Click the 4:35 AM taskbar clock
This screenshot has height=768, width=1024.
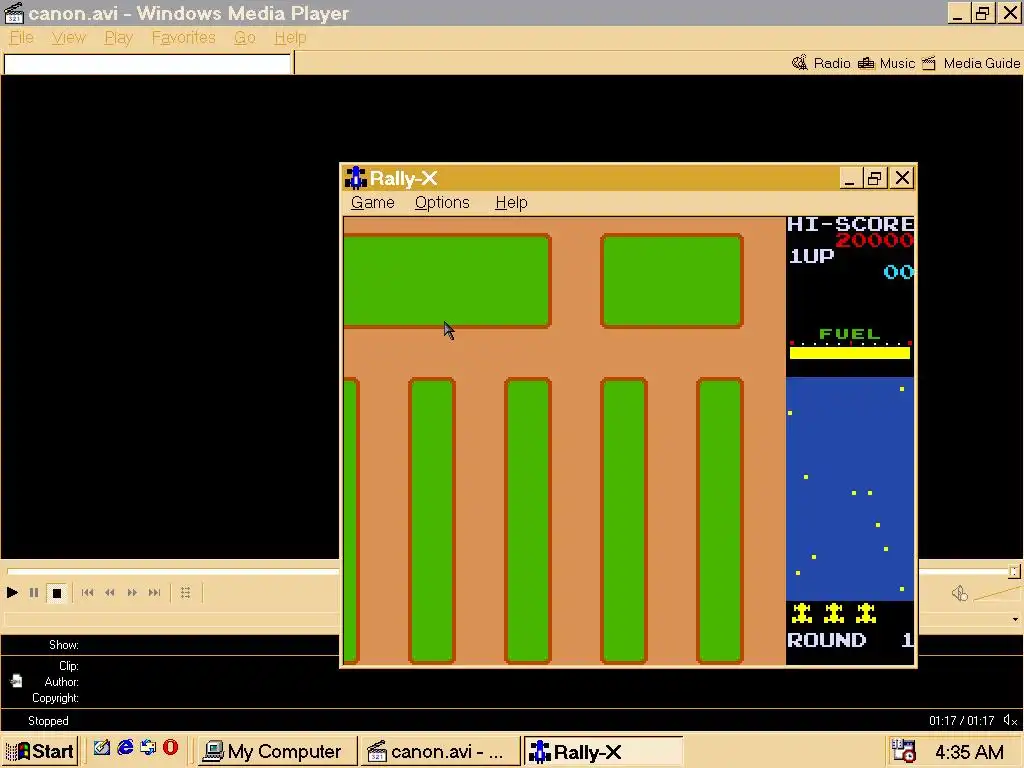[x=969, y=752]
